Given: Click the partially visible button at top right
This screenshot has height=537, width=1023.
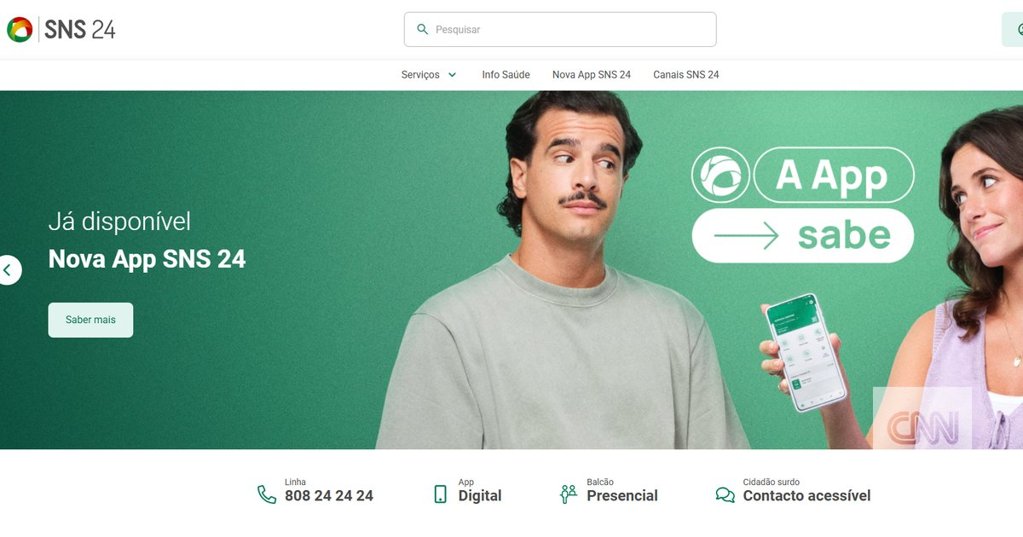Looking at the screenshot, I should coord(1013,29).
